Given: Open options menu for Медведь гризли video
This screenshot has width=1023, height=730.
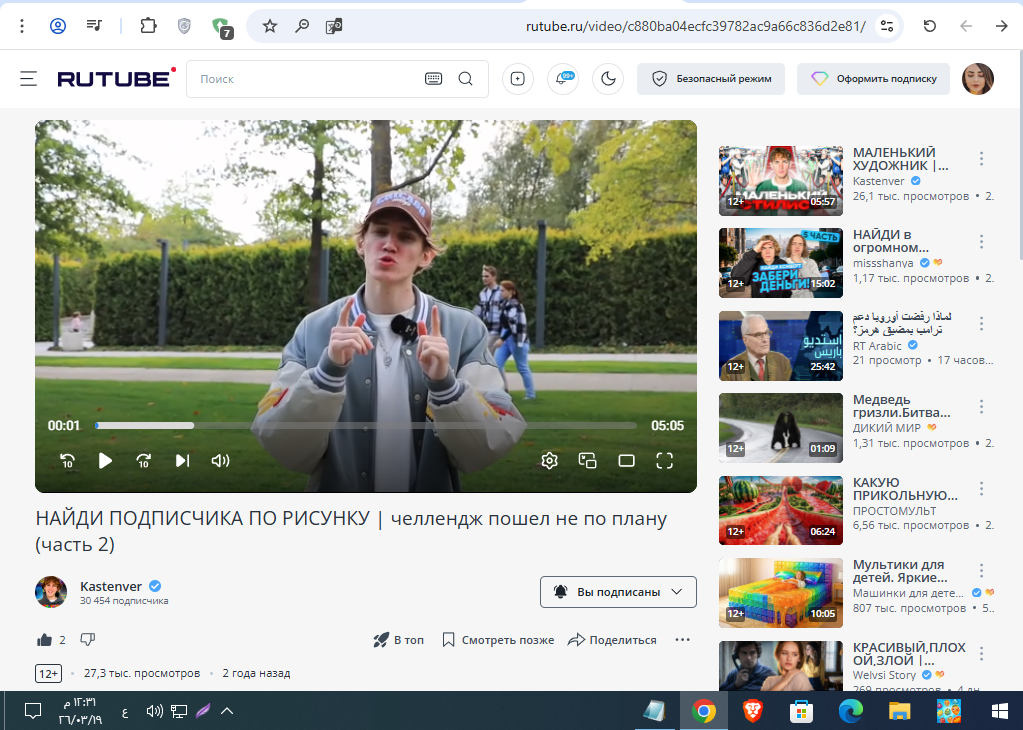Looking at the screenshot, I should [x=981, y=406].
